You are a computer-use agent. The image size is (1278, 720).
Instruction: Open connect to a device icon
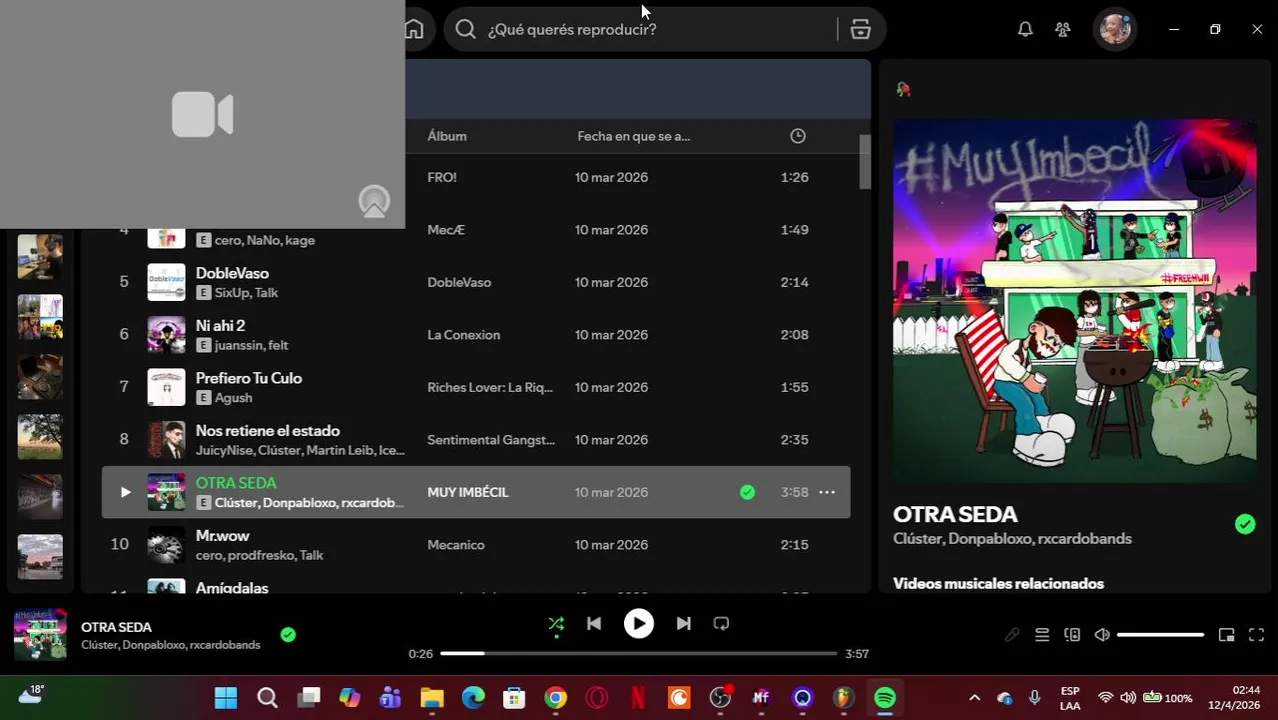(1072, 635)
